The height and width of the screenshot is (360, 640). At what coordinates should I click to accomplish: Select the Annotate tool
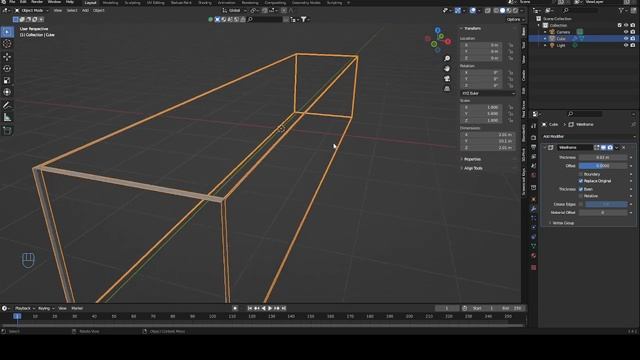[x=7, y=105]
